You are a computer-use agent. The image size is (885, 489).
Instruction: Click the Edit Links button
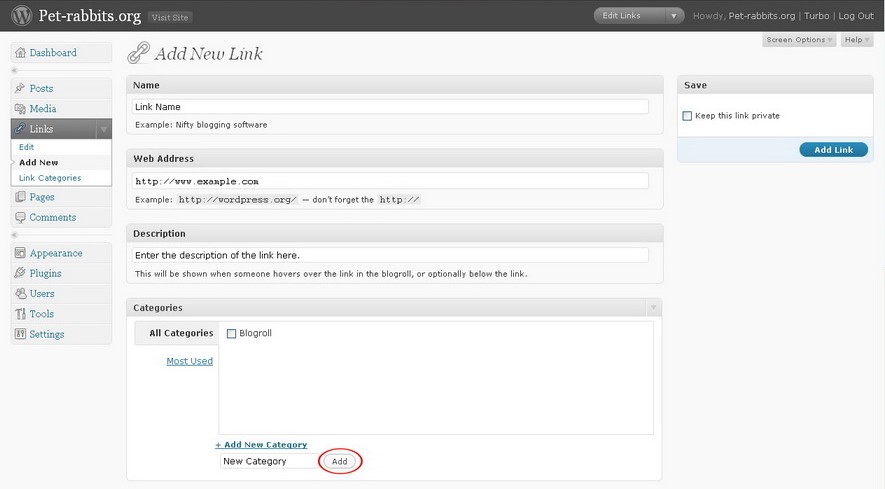621,16
